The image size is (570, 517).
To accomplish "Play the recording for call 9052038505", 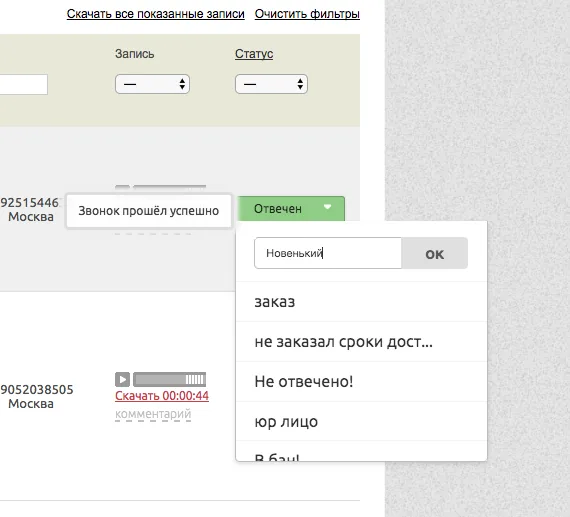I will (x=123, y=380).
